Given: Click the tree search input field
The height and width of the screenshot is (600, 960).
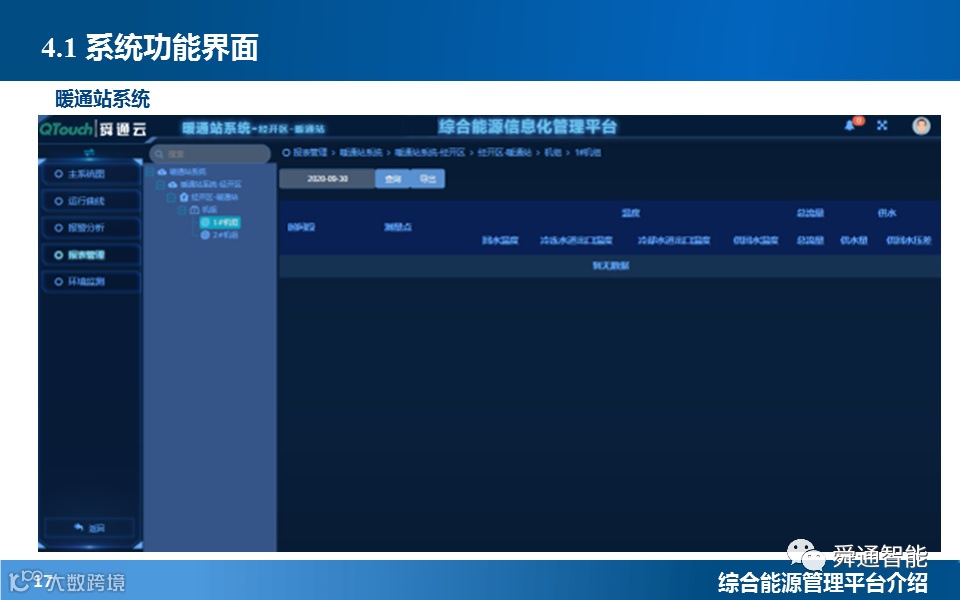Looking at the screenshot, I should tap(209, 154).
